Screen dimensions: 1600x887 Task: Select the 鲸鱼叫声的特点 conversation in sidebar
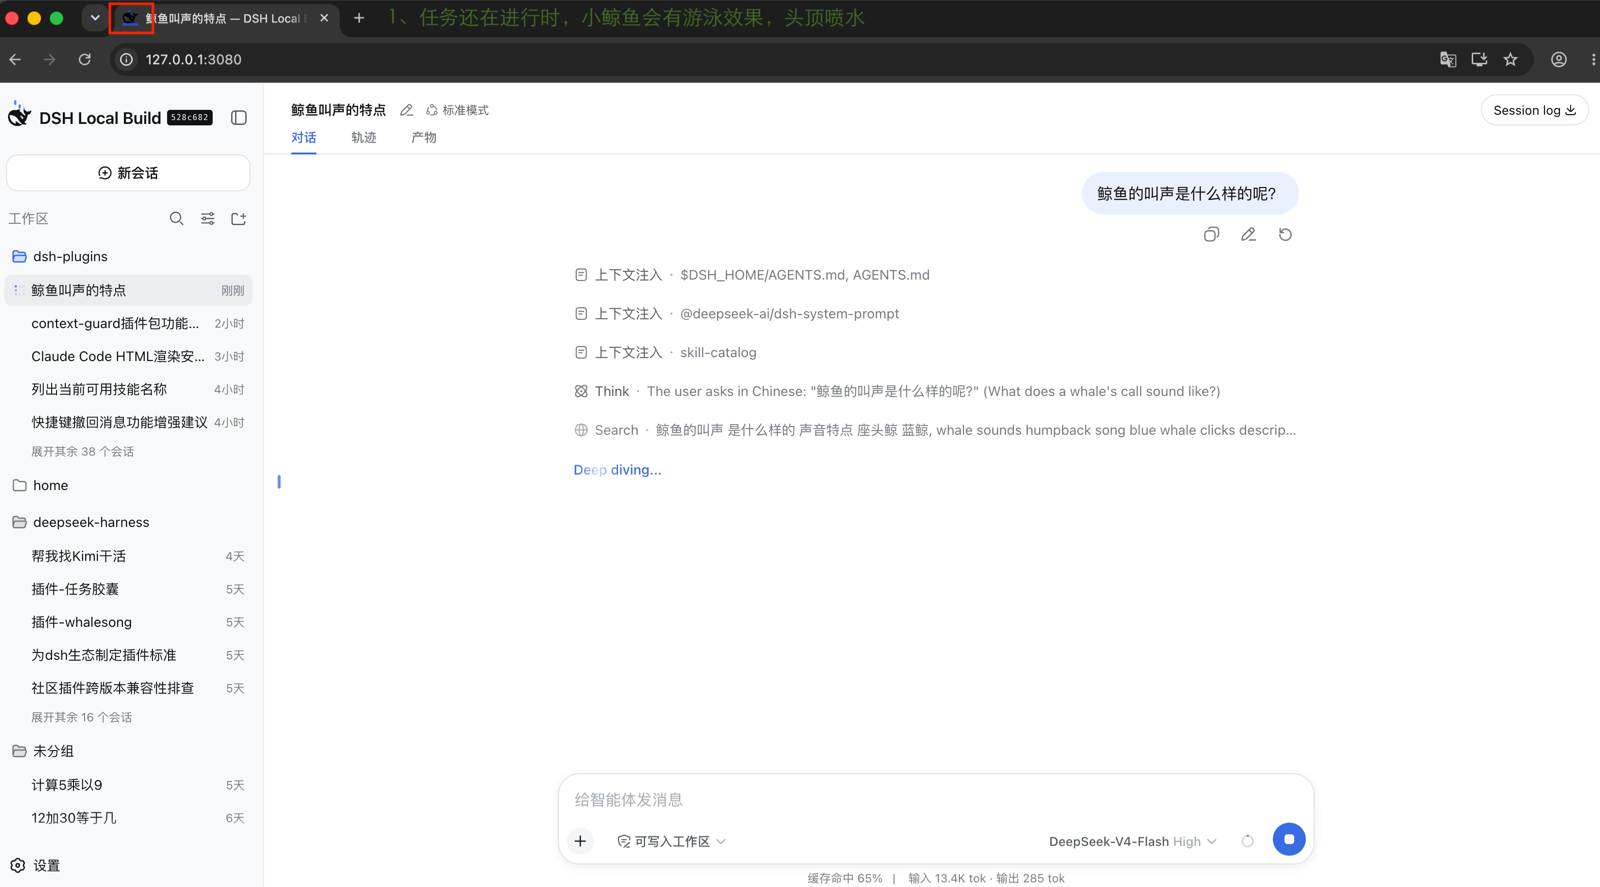point(128,290)
